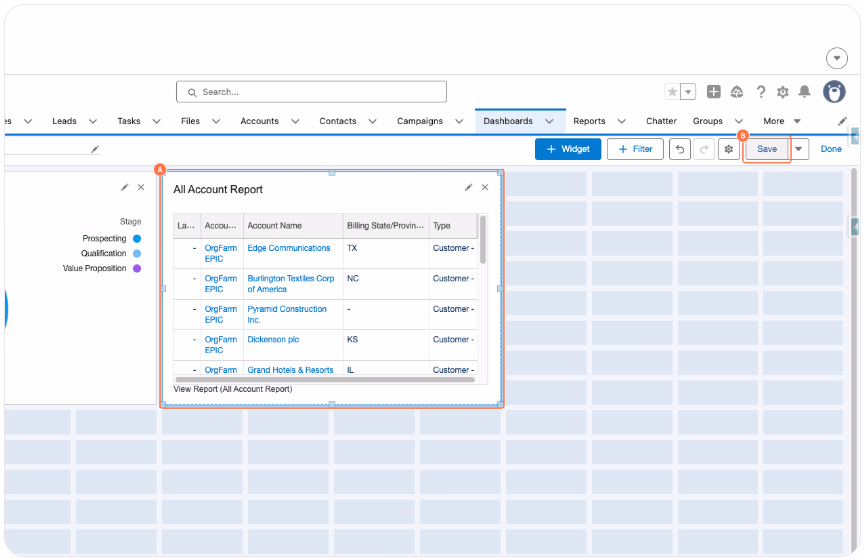Click the edit navigation bar pencil

pyautogui.click(x=842, y=121)
